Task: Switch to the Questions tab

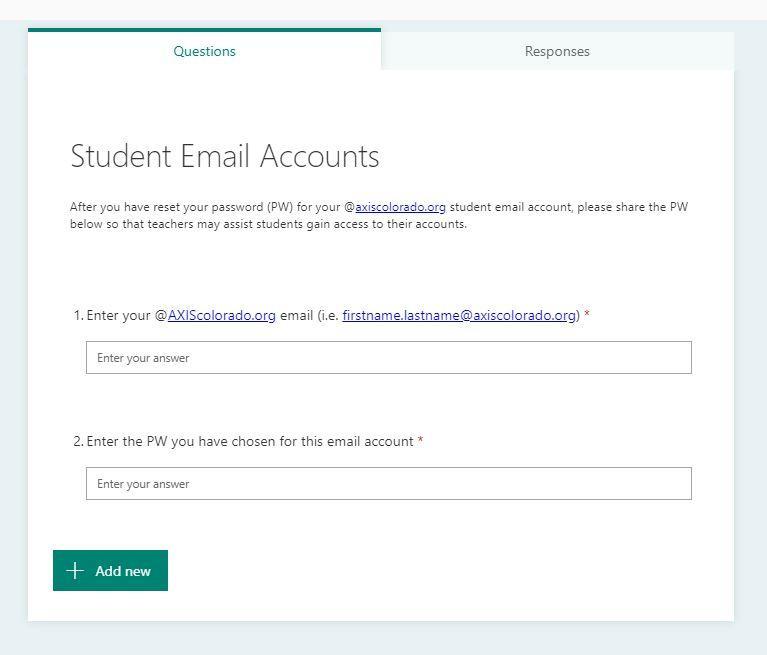Action: (204, 51)
